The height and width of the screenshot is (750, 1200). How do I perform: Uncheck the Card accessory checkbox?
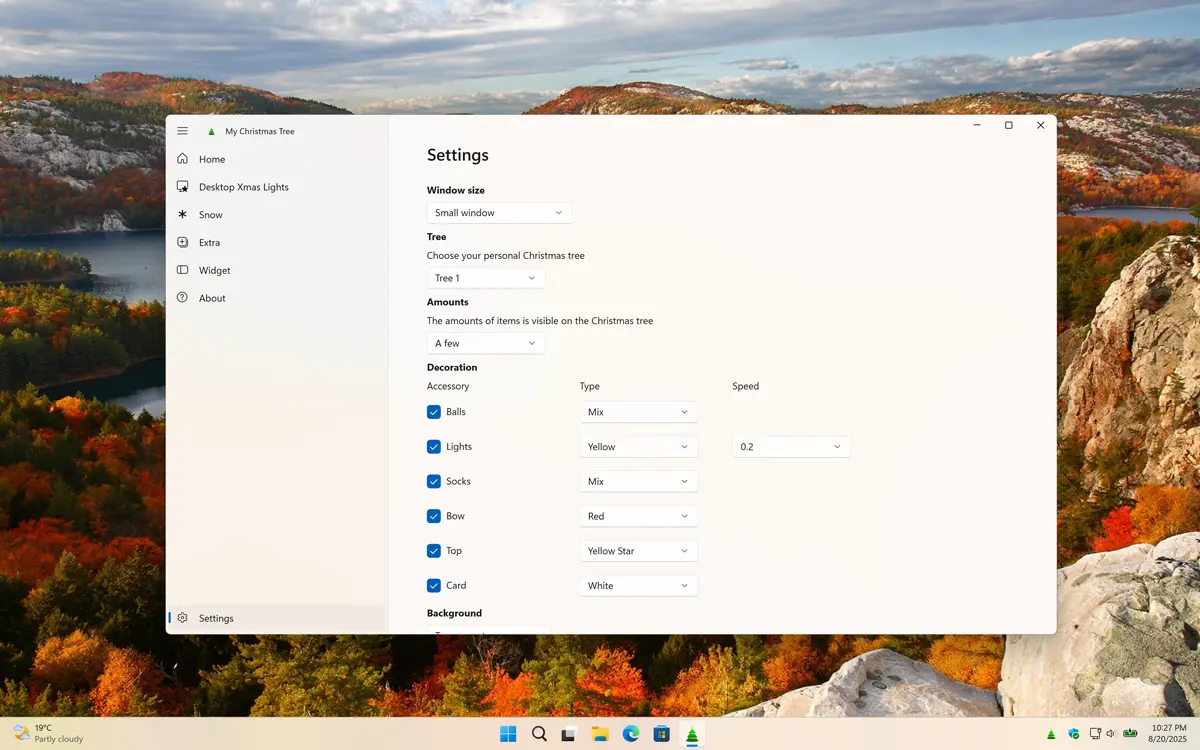(x=434, y=586)
